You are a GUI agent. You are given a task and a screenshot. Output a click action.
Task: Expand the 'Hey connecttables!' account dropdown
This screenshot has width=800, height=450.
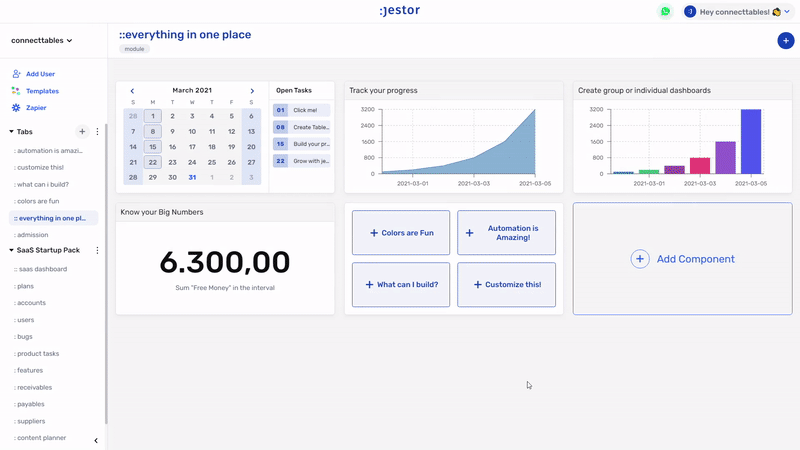[739, 12]
